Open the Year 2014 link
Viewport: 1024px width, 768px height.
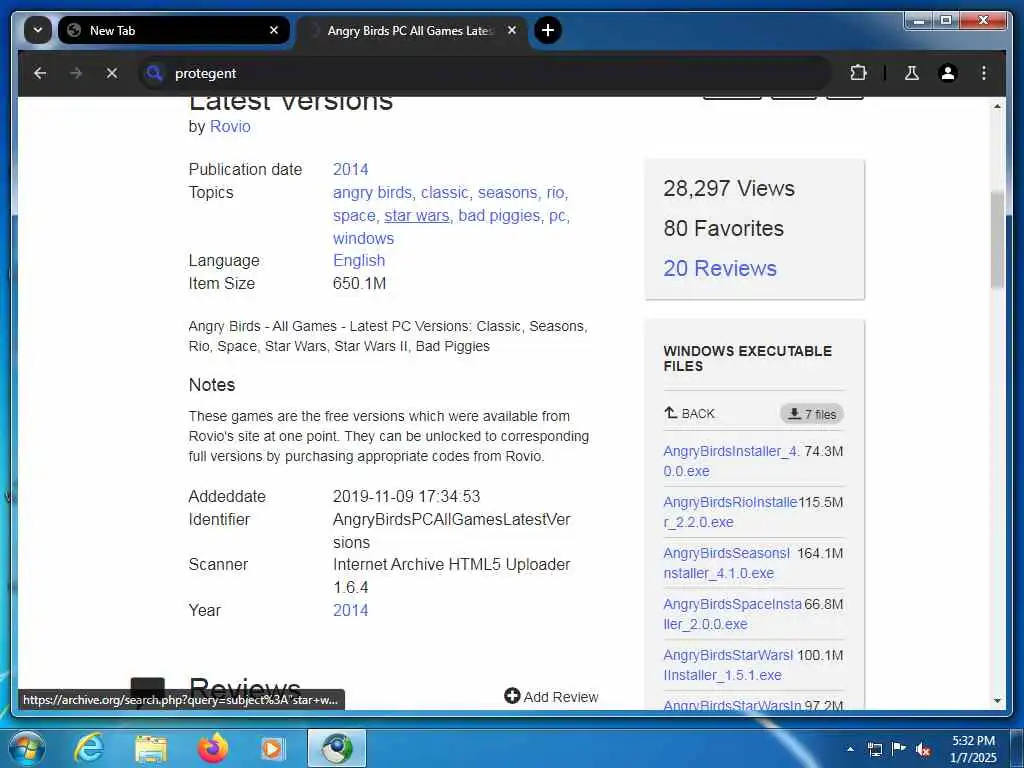[x=351, y=611]
